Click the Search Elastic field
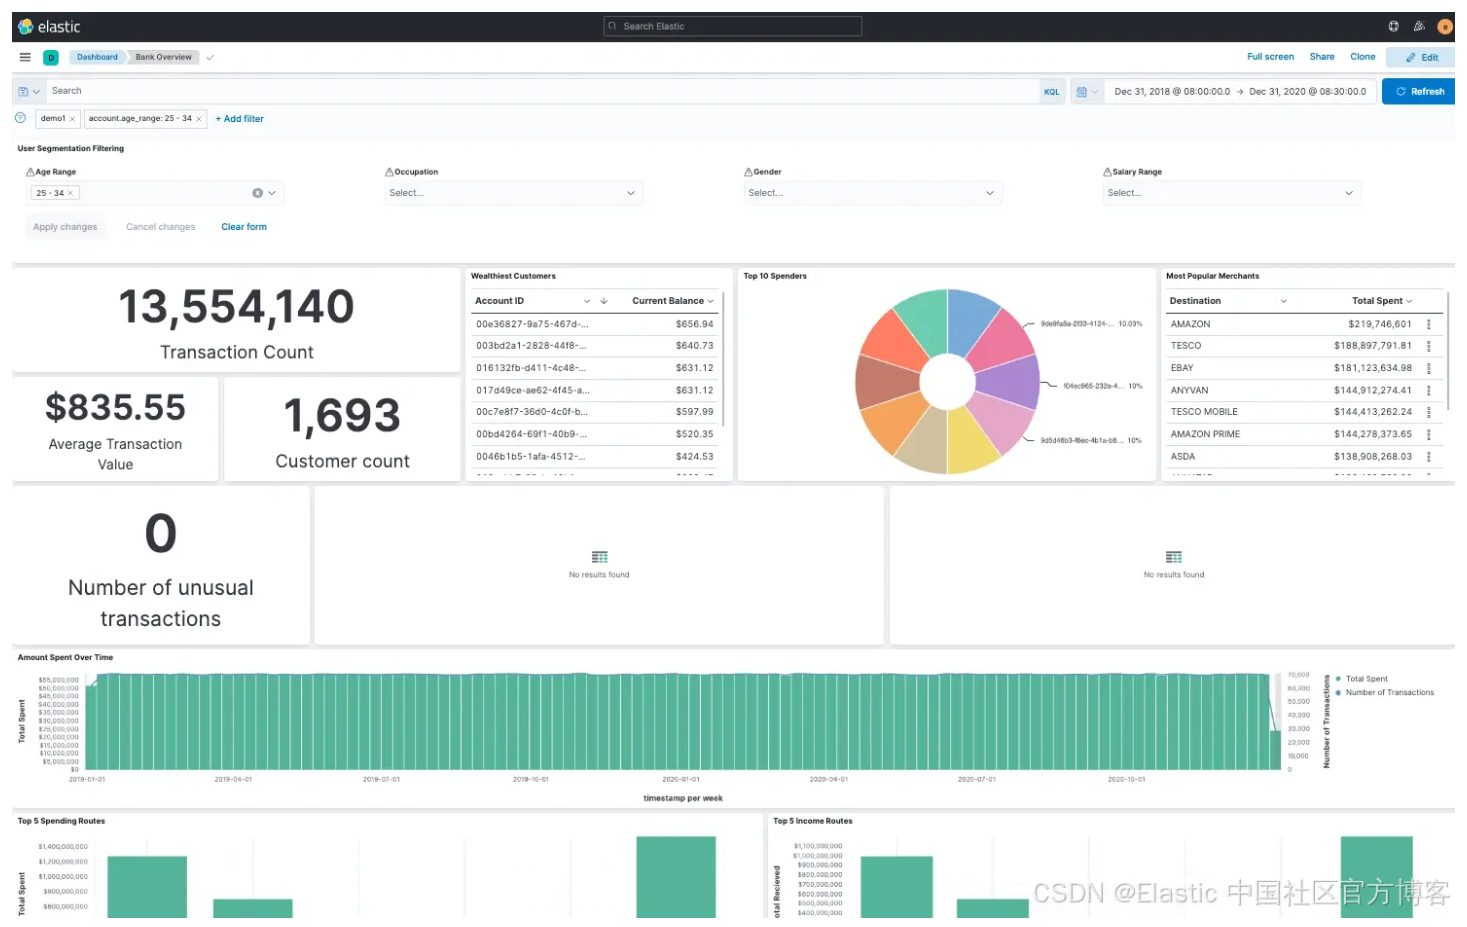The height and width of the screenshot is (927, 1467). [732, 27]
